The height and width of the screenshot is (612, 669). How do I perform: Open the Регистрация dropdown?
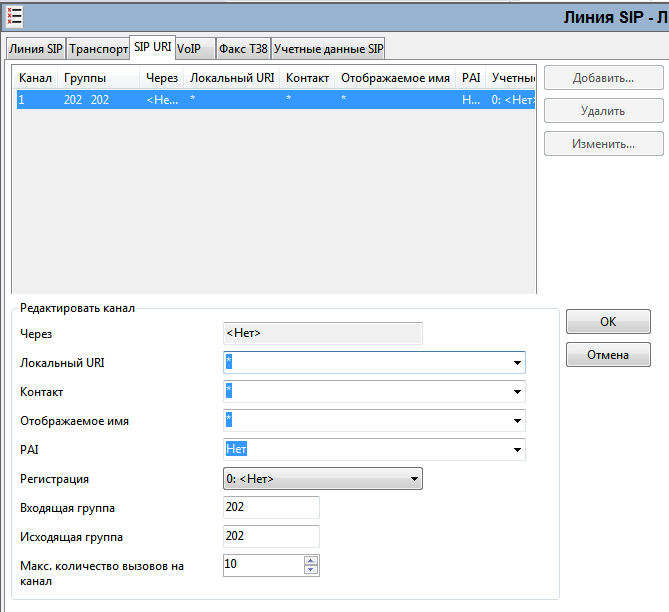tap(323, 479)
